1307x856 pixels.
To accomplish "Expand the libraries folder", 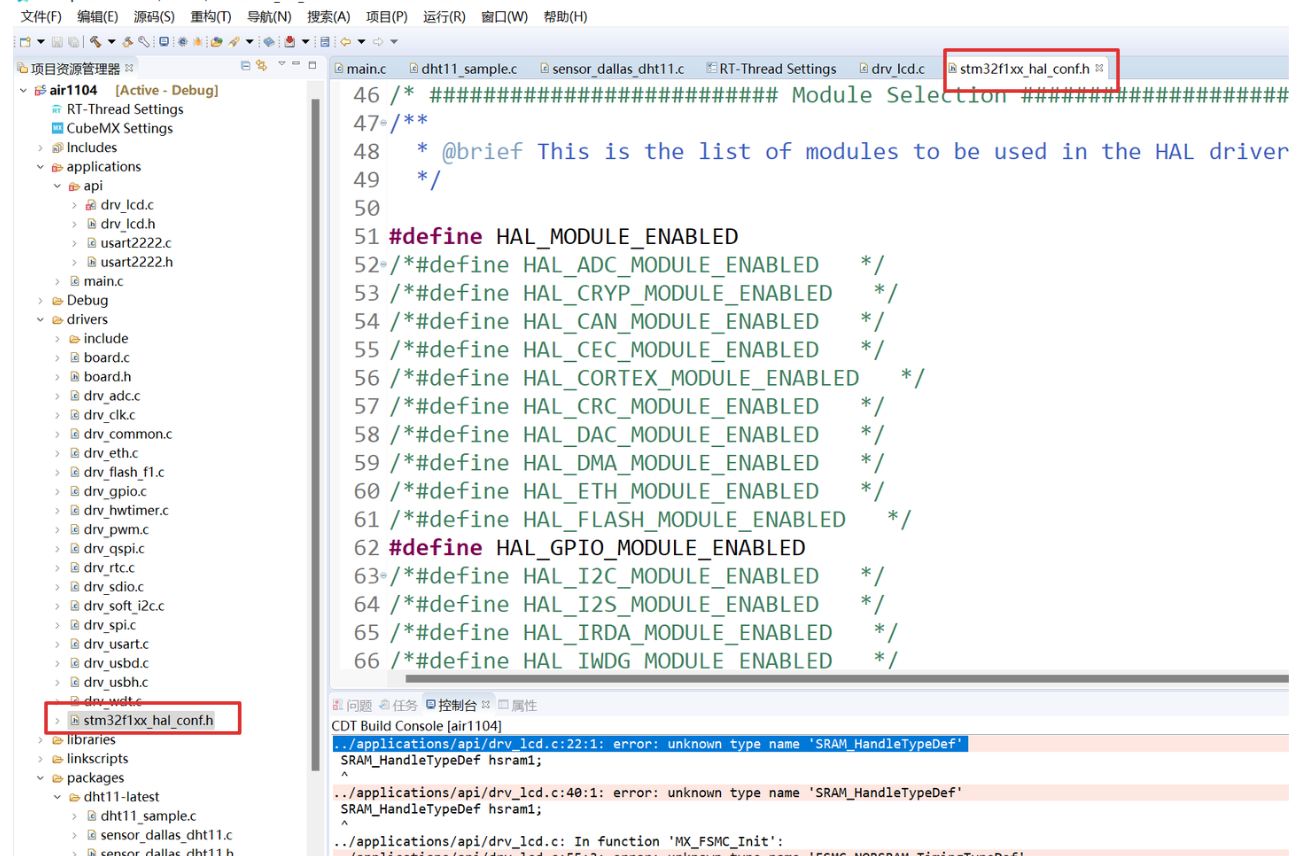I will point(41,740).
